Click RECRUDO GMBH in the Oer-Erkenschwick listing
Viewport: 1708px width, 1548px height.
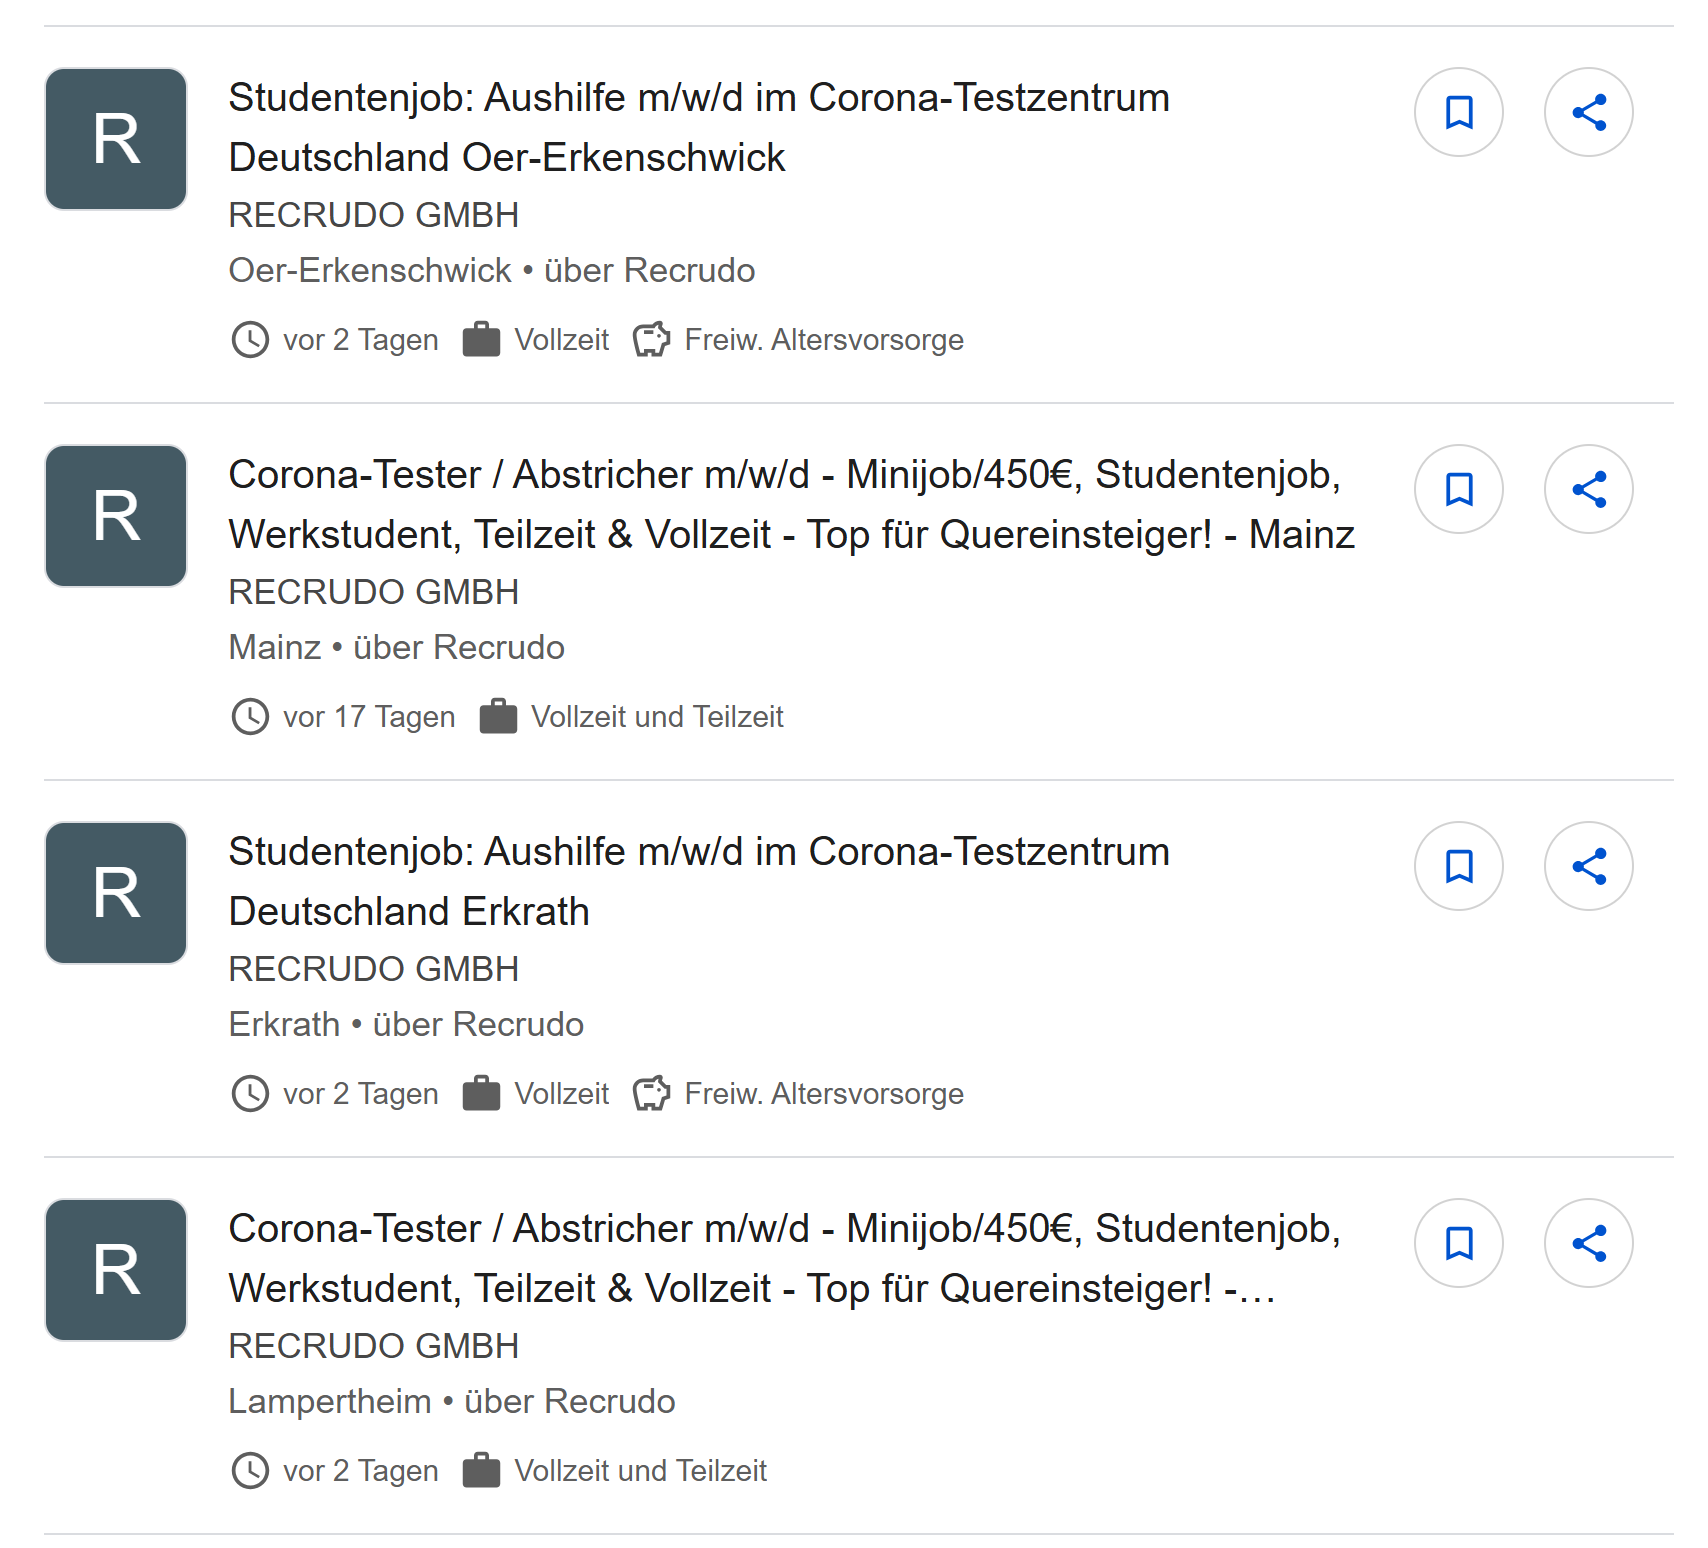pos(374,215)
